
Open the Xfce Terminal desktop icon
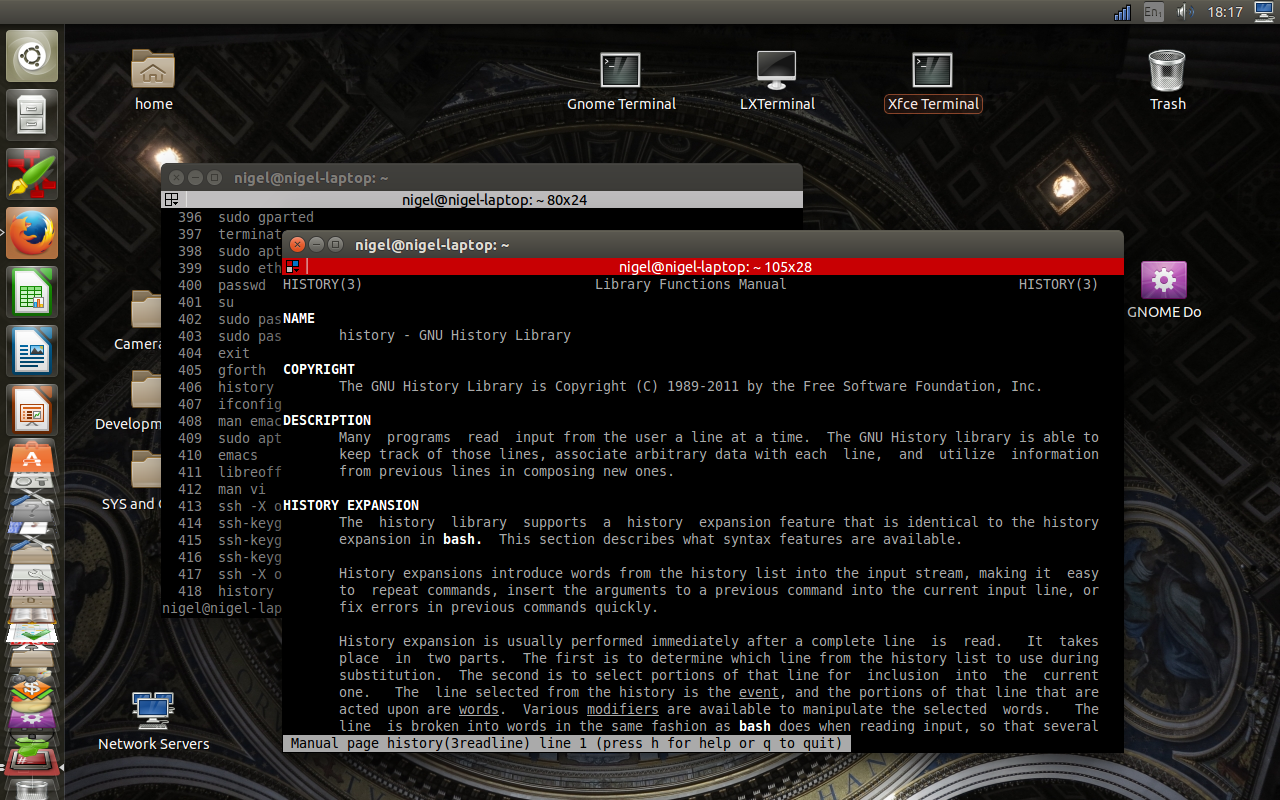click(x=933, y=82)
